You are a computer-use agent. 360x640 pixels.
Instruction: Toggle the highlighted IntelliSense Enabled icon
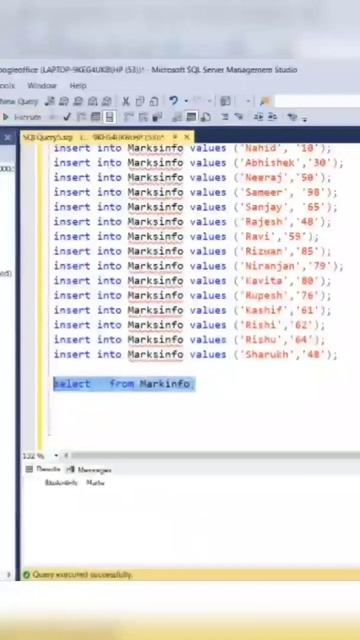coord(109,118)
